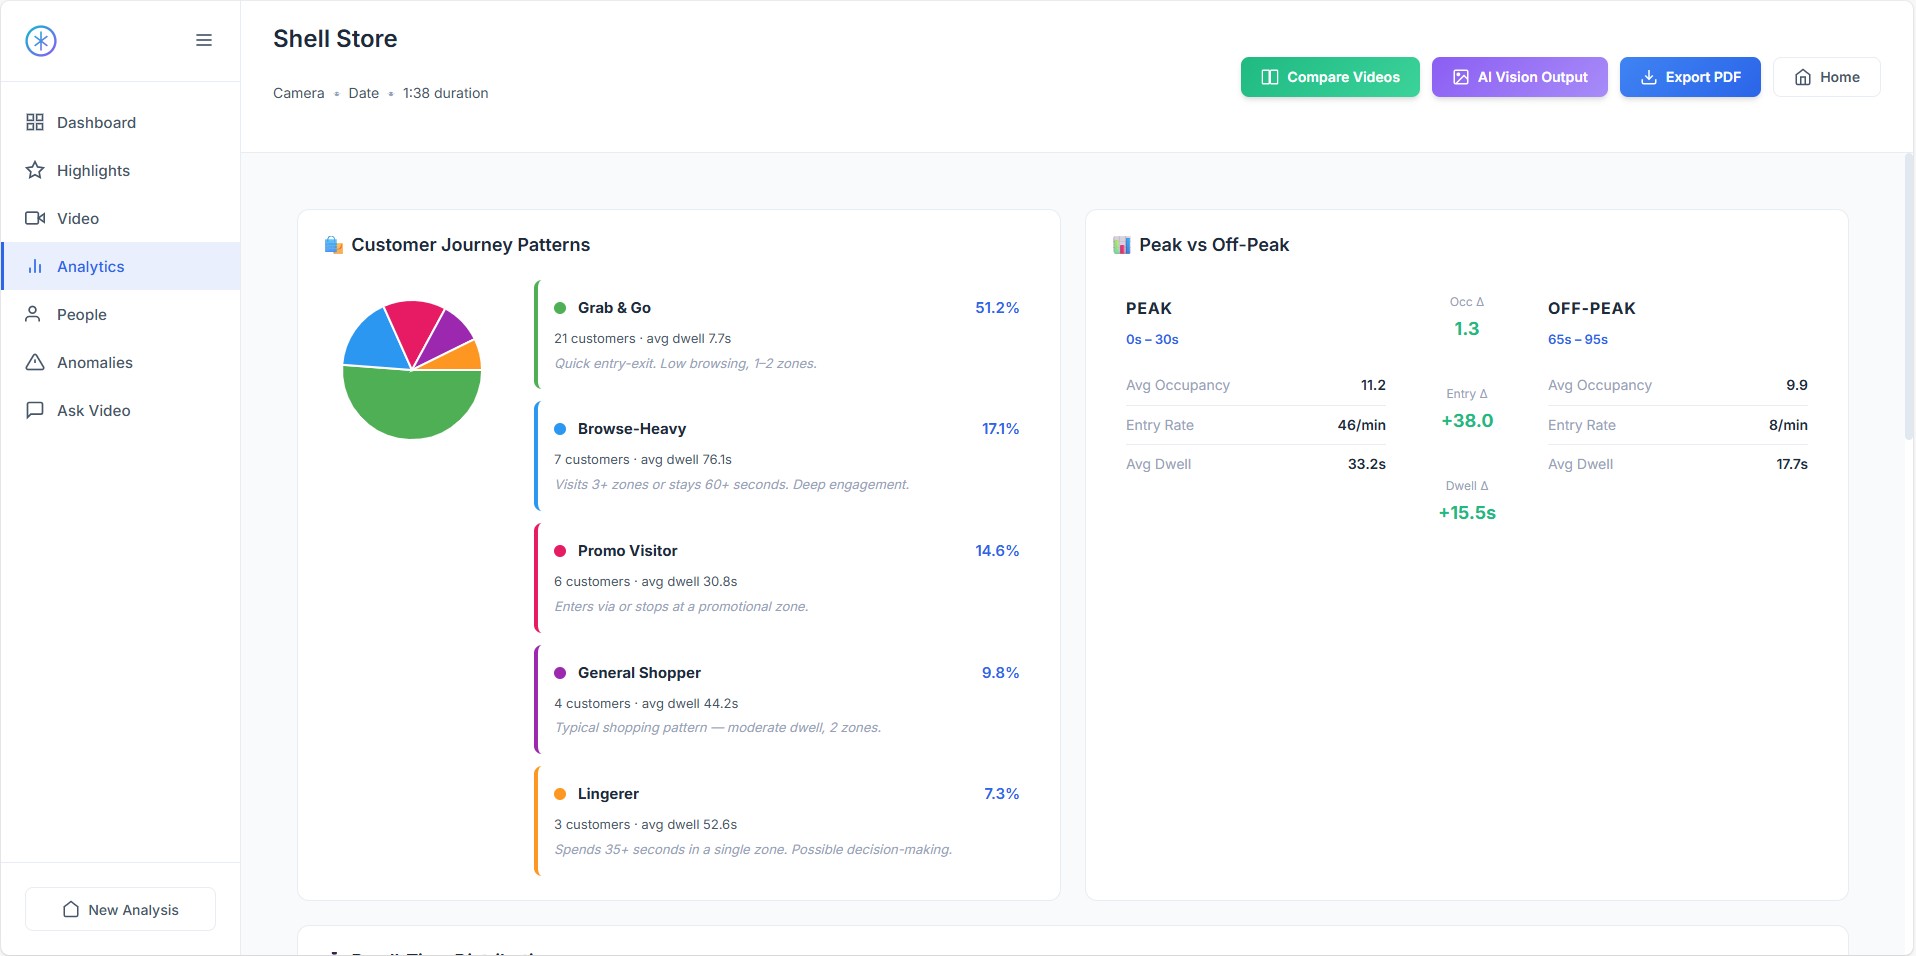Open the AI Vision Output view

tap(1519, 77)
